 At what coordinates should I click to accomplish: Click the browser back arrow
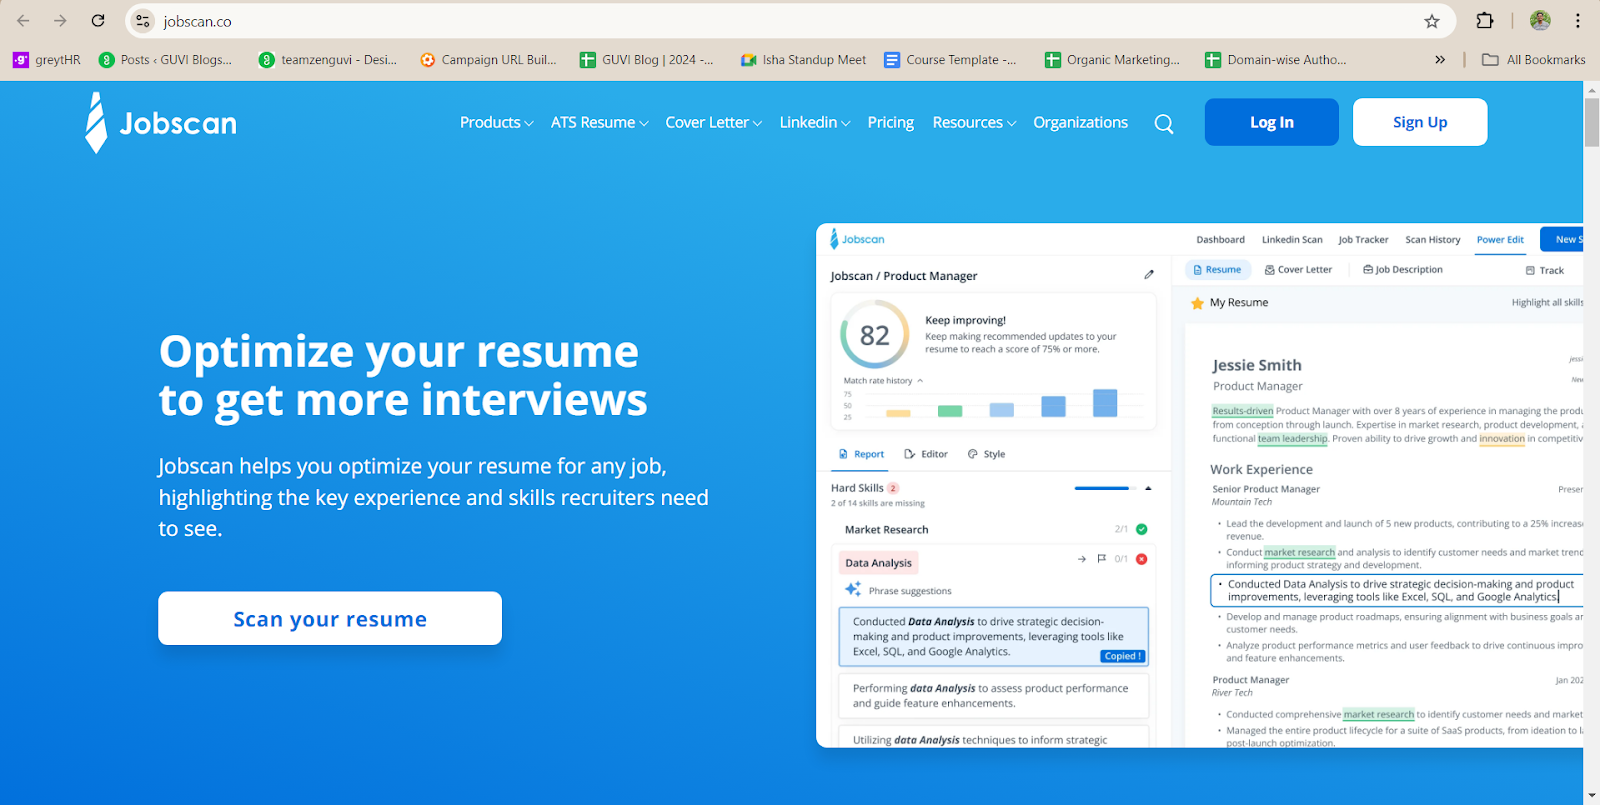click(23, 21)
